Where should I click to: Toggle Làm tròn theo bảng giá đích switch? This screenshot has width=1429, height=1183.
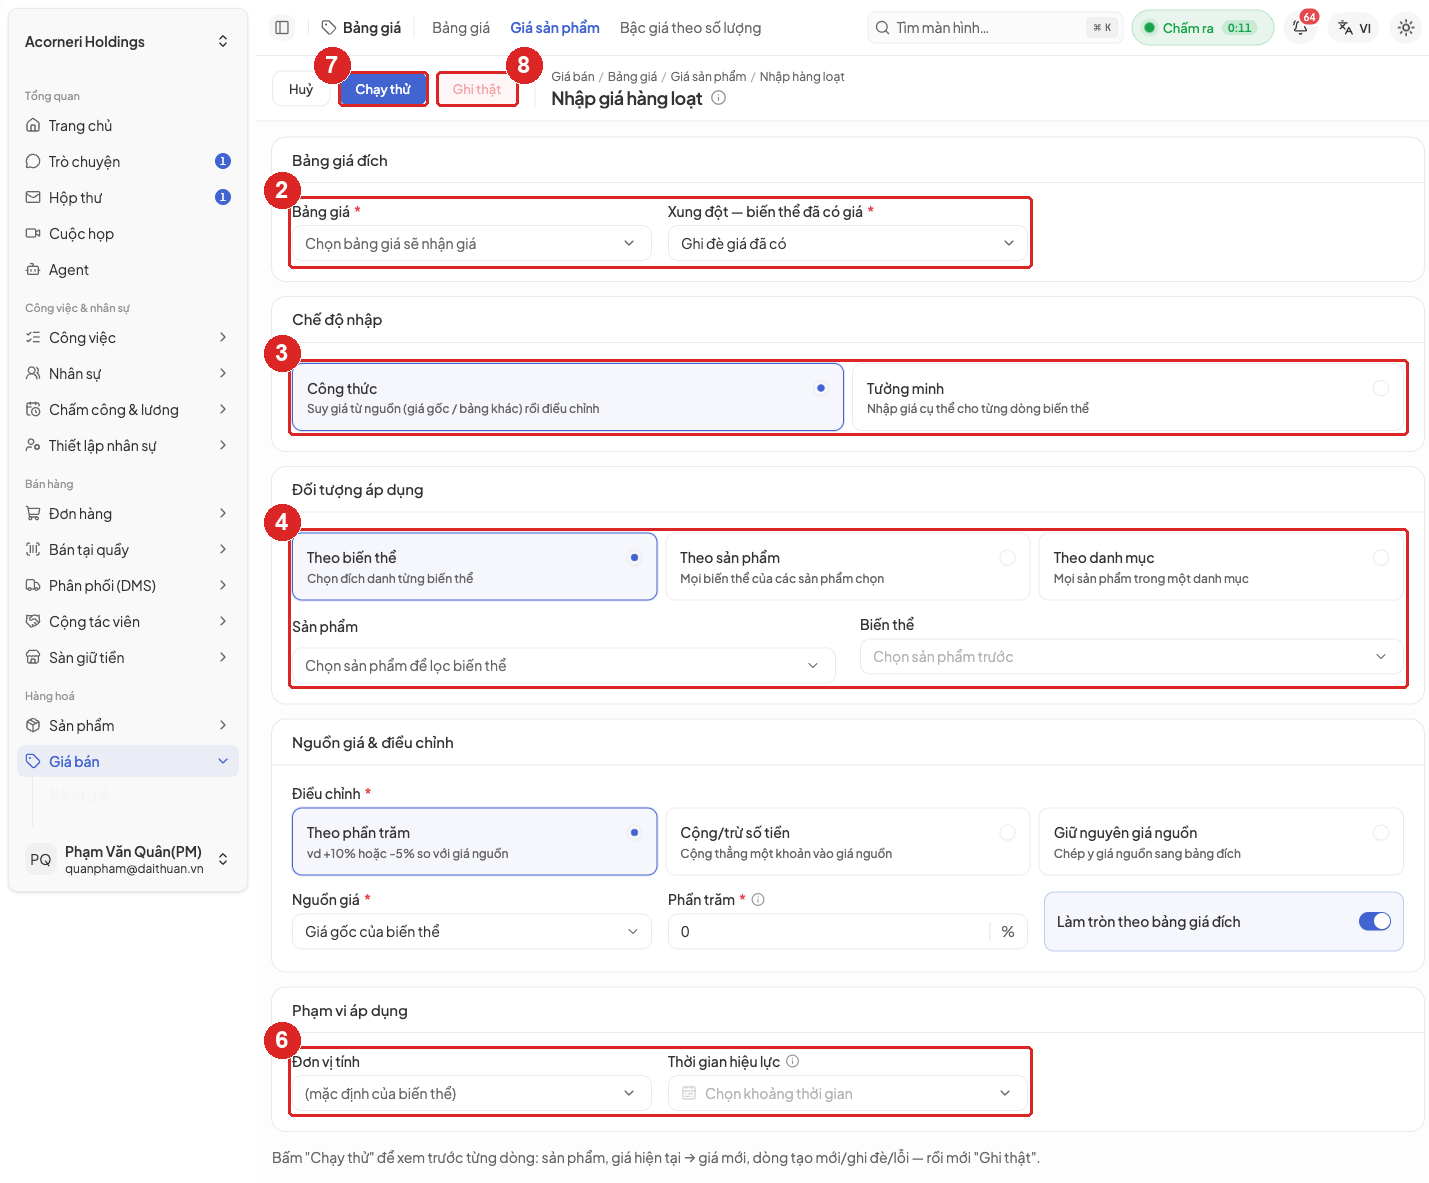[x=1375, y=921]
